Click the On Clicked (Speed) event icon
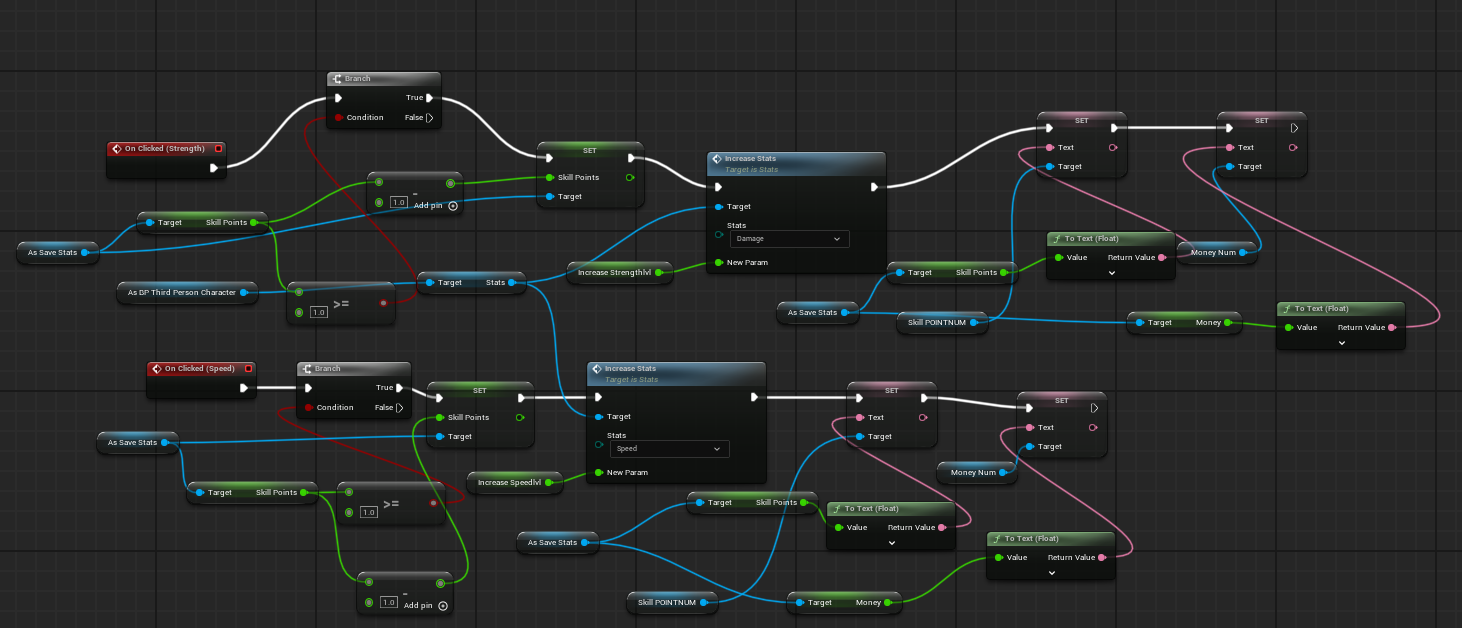This screenshot has width=1462, height=628. point(157,369)
